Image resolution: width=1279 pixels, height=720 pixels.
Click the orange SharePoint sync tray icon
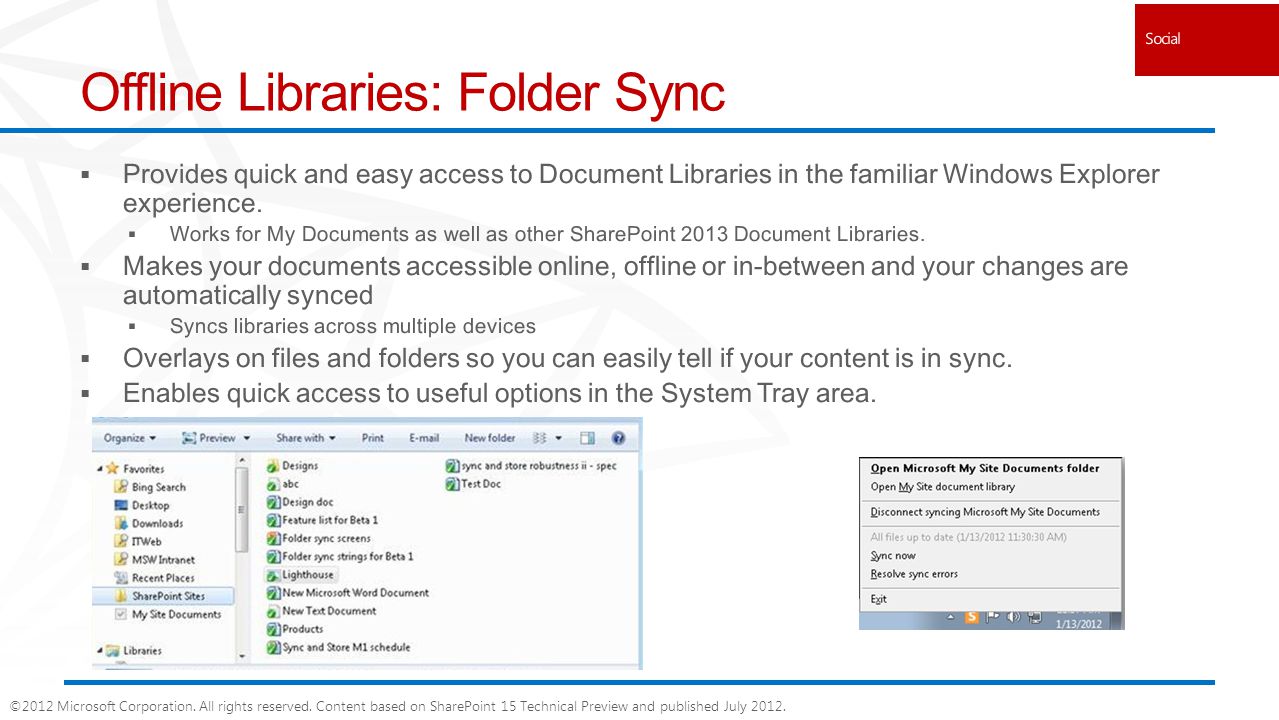click(972, 618)
